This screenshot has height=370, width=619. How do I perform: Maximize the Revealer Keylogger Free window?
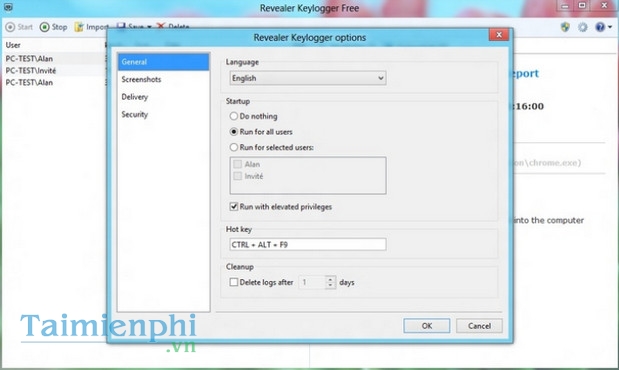tap(582, 6)
